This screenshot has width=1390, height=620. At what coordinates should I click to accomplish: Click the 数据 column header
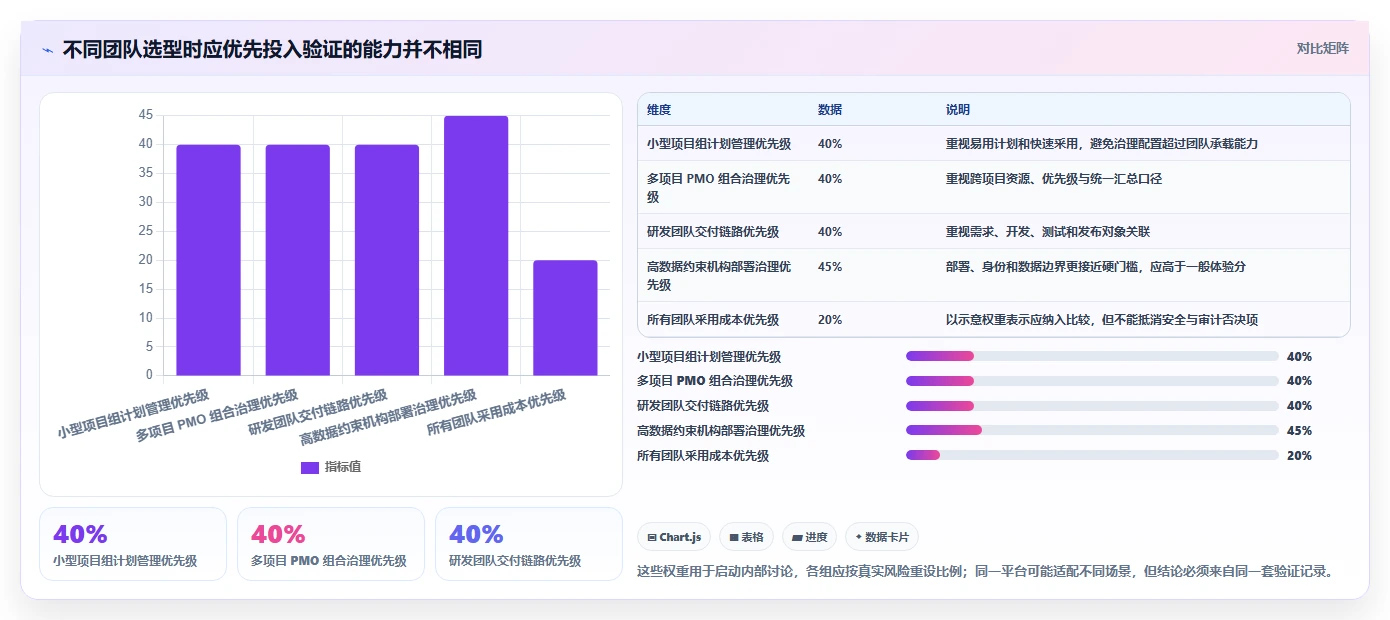point(830,110)
